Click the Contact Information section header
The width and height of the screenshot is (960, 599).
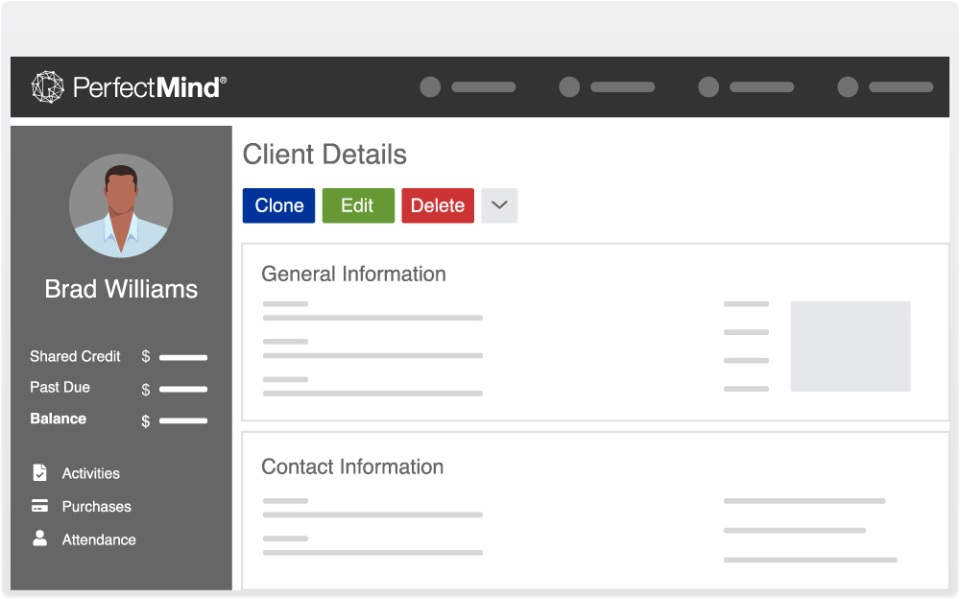[352, 467]
